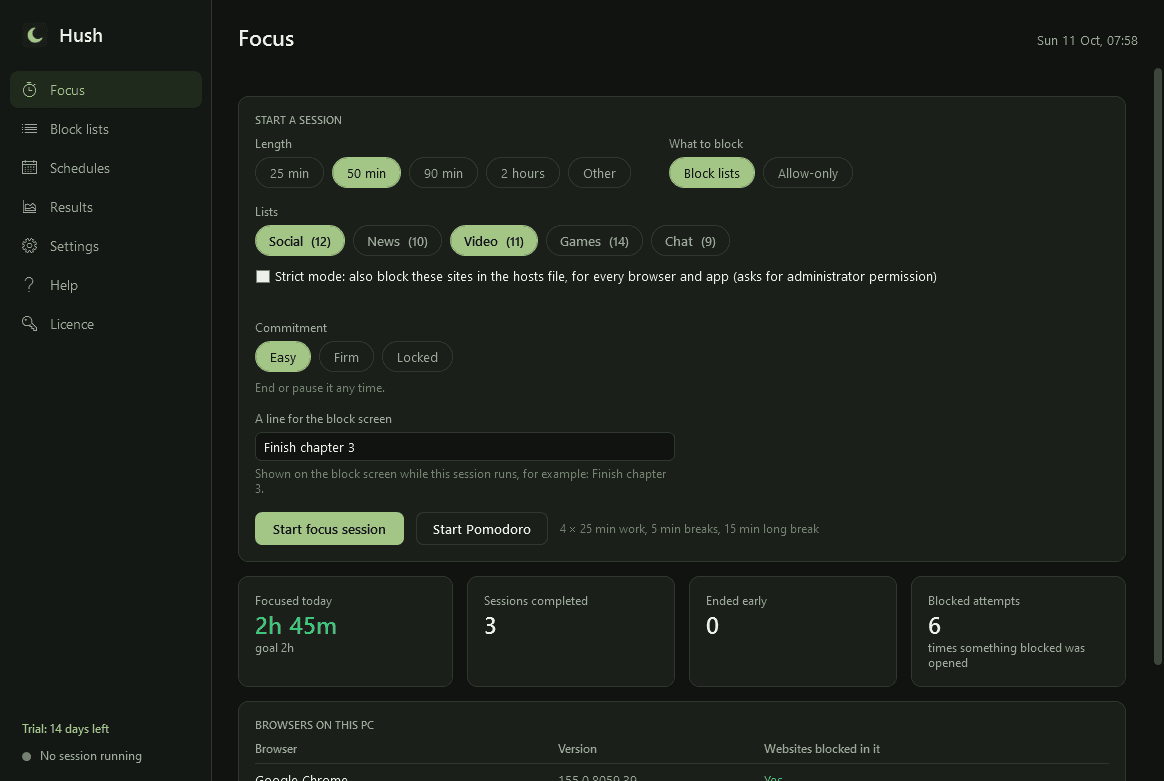The width and height of the screenshot is (1164, 781).
Task: Select the 25 min length option
Action: coord(290,173)
